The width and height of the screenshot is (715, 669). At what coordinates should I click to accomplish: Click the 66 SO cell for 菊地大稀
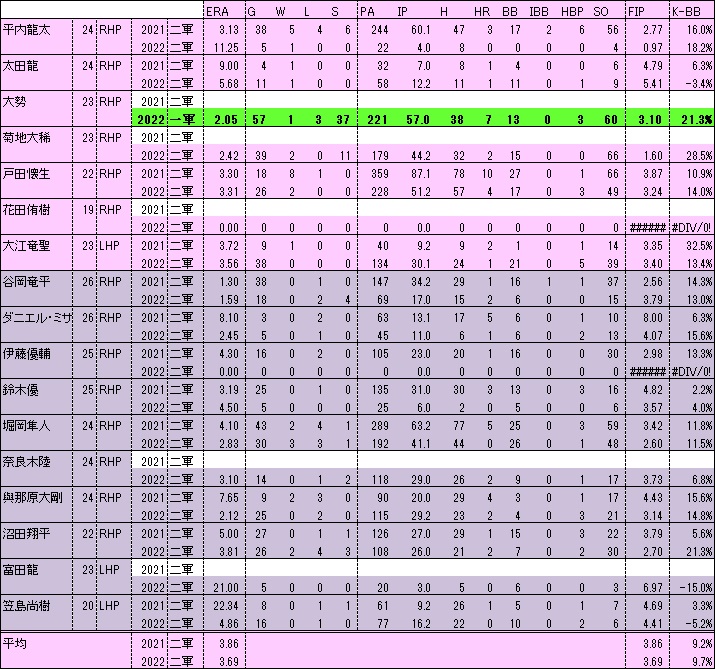tap(612, 156)
